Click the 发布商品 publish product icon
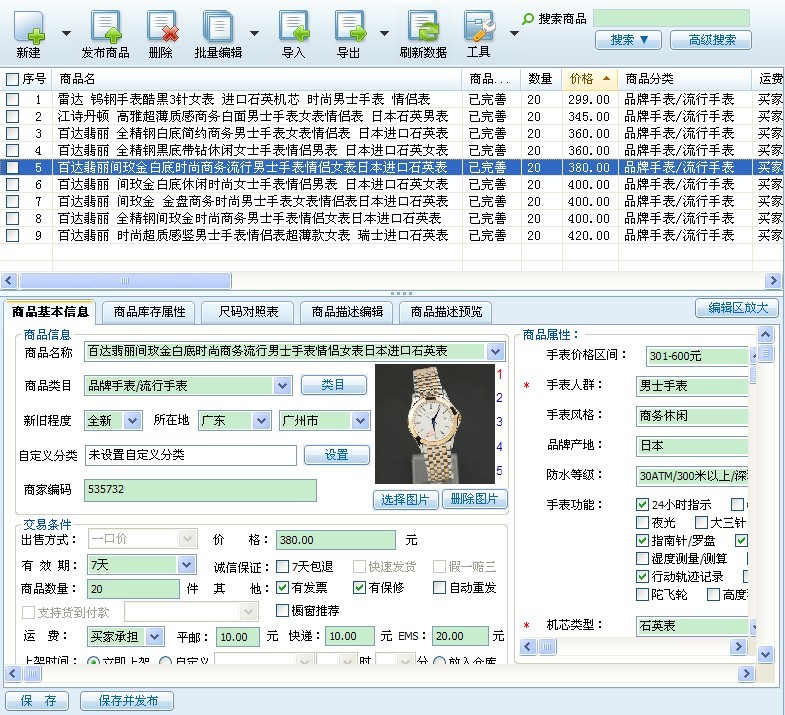Viewport: 785px width, 715px height. pyautogui.click(x=105, y=27)
